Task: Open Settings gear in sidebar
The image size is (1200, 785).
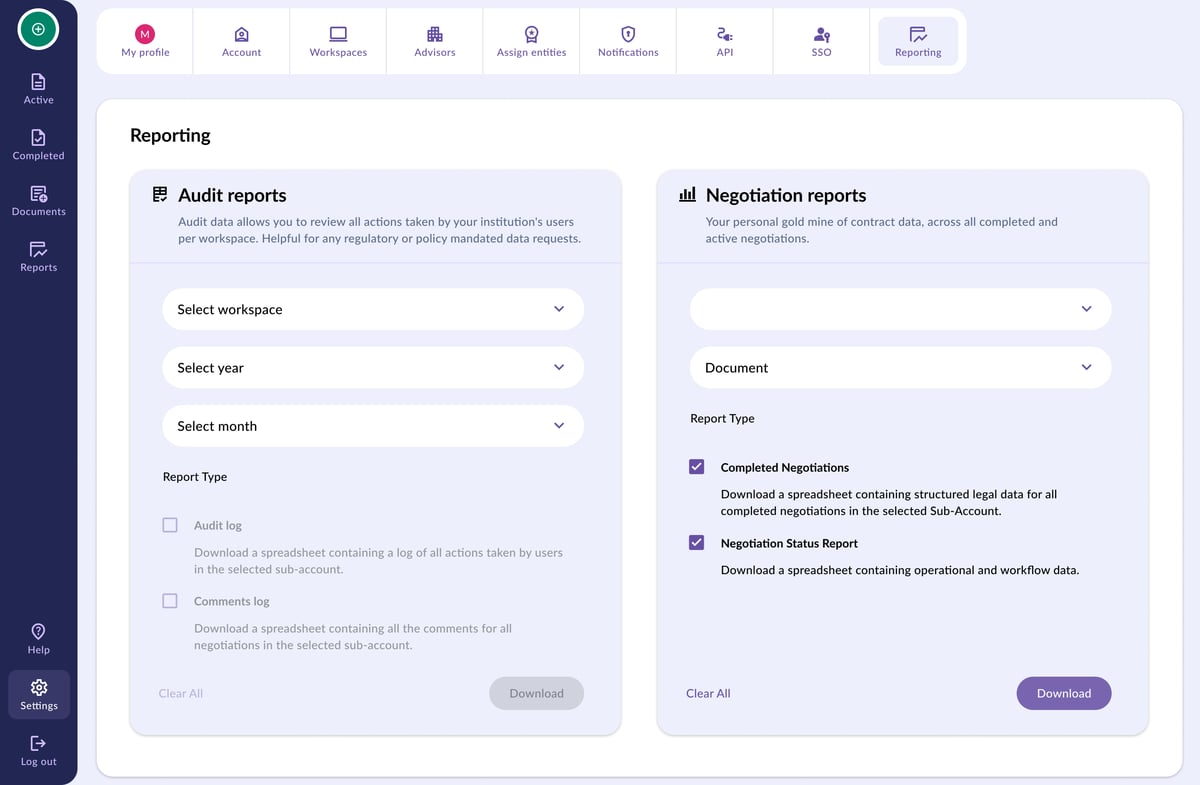Action: coord(38,695)
